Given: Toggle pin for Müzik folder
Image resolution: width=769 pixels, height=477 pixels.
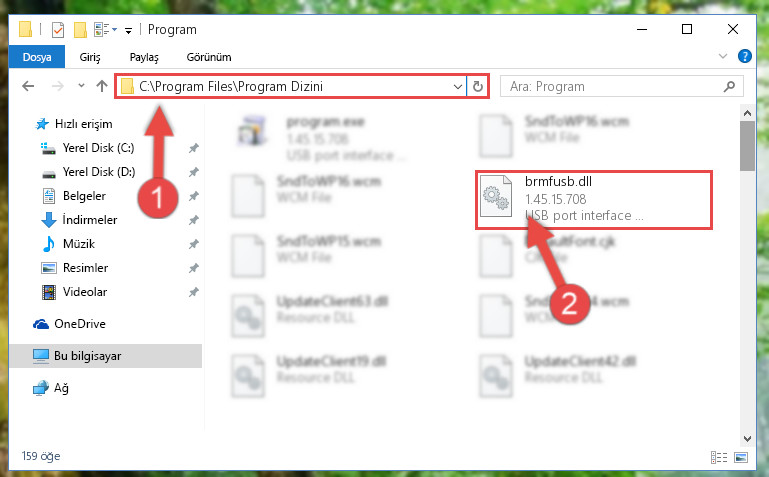Looking at the screenshot, I should (194, 244).
